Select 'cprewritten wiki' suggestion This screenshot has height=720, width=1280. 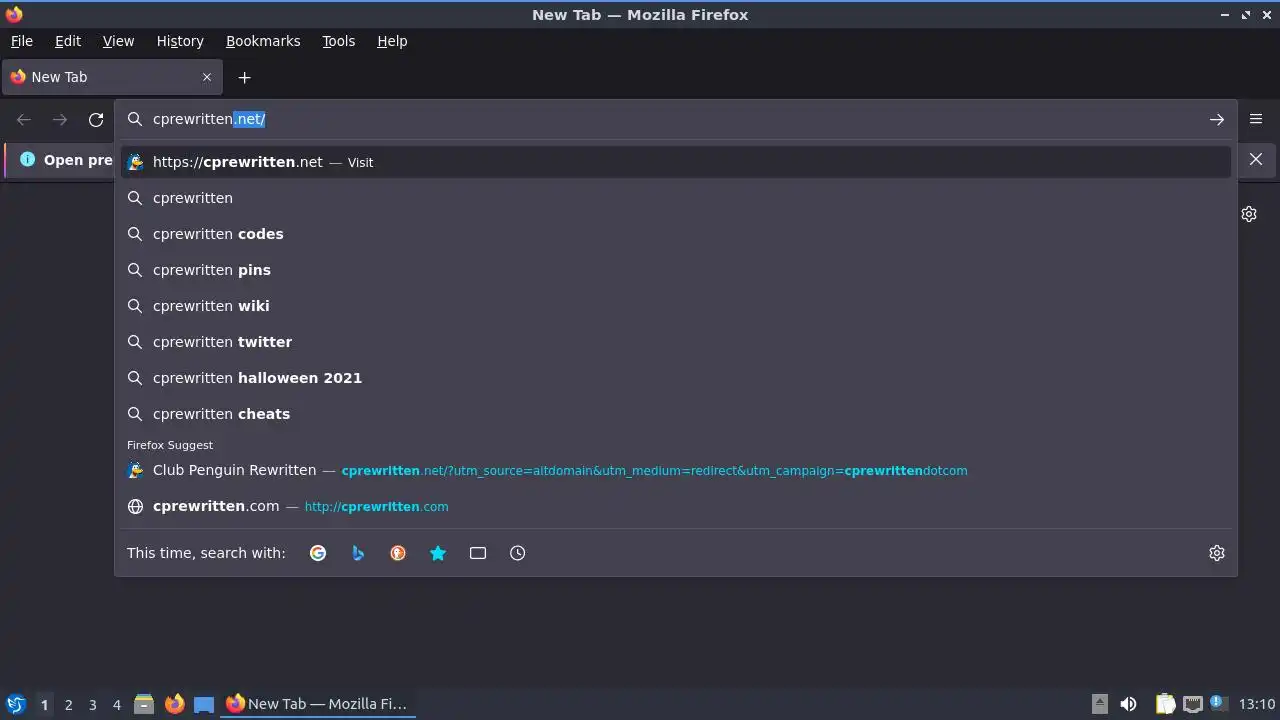(676, 306)
